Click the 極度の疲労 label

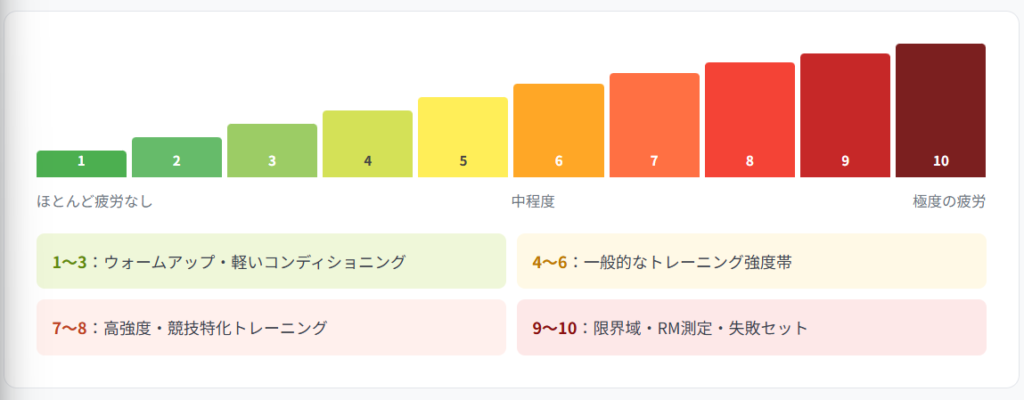pyautogui.click(x=949, y=201)
